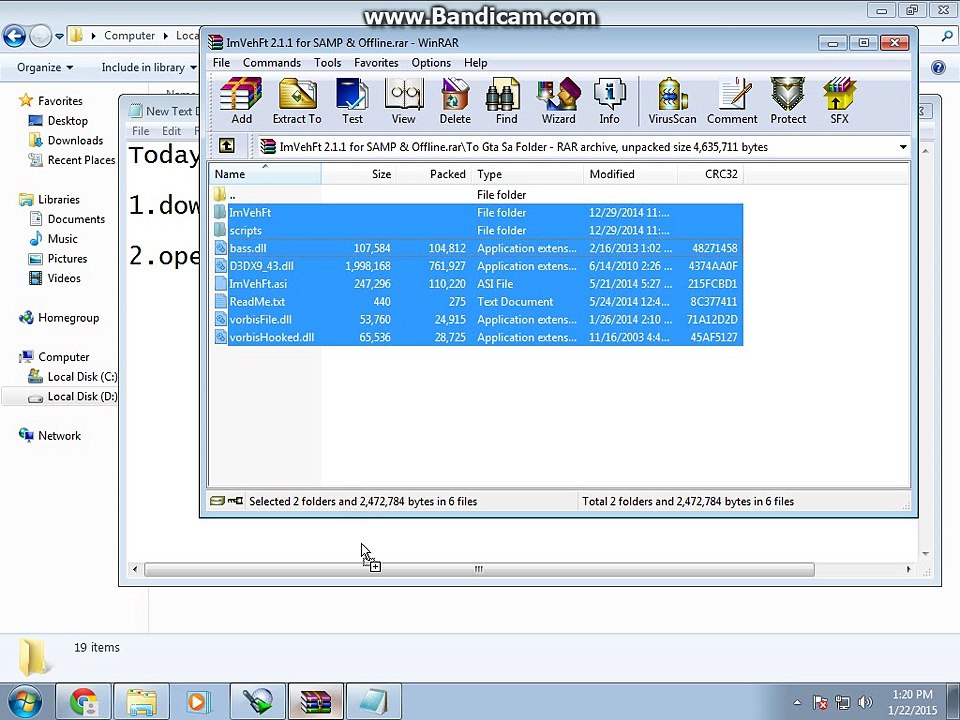Viewport: 960px width, 720px height.
Task: Open the Options menu
Action: click(431, 62)
